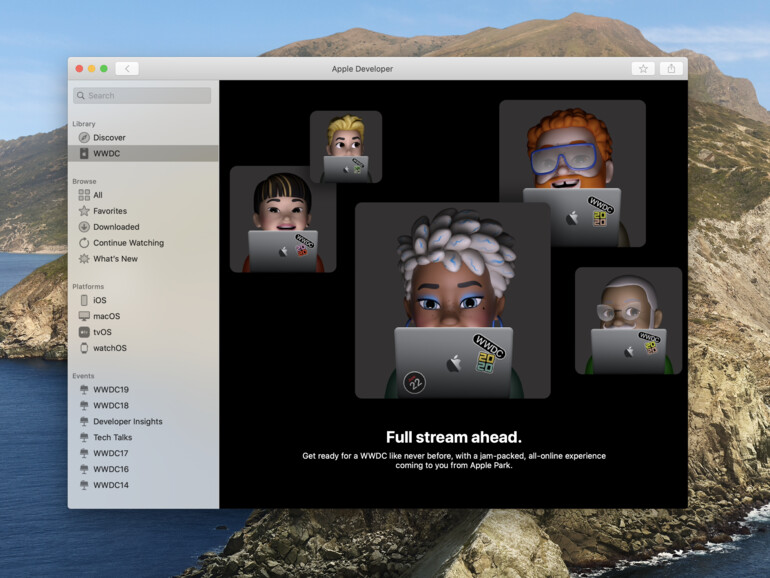The image size is (770, 578).
Task: Open the WWDC19 event label
Action: (111, 389)
